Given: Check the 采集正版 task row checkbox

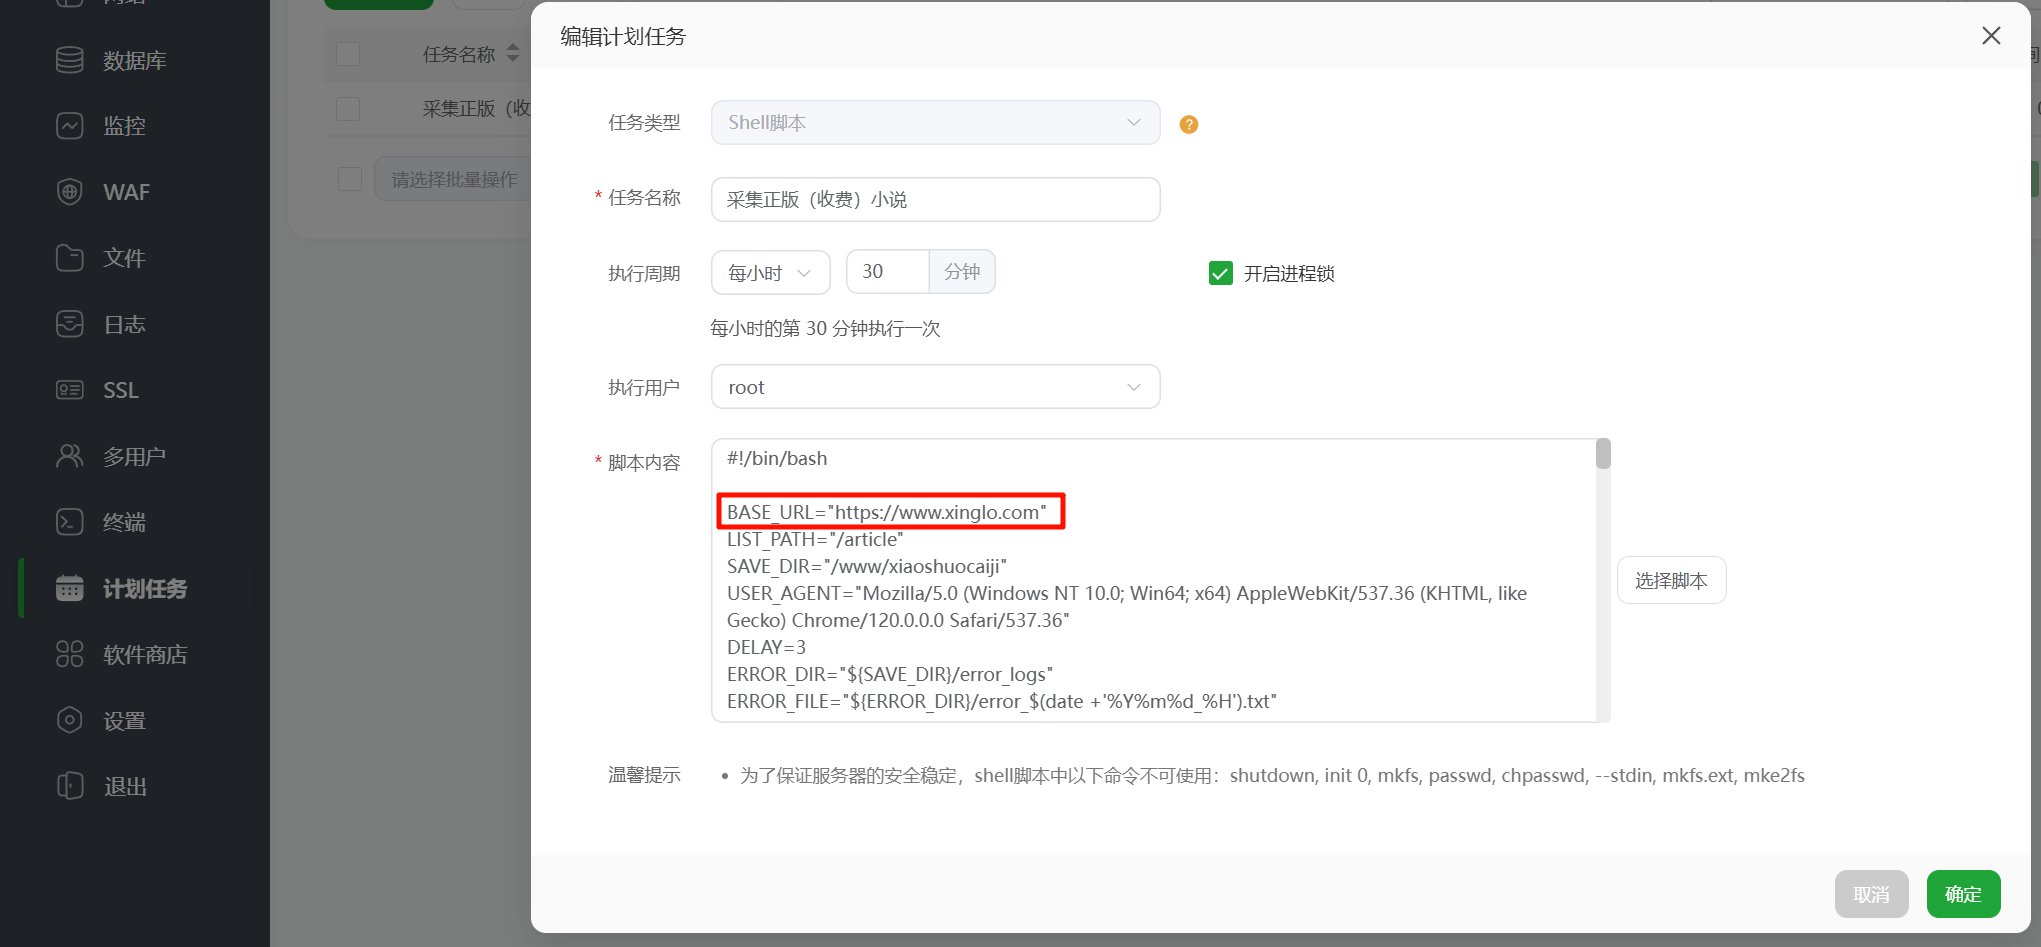Looking at the screenshot, I should click(348, 108).
